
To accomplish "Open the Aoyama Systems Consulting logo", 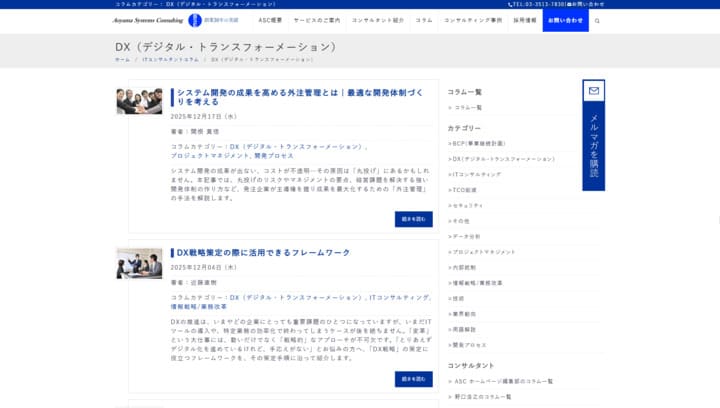I will coord(148,21).
